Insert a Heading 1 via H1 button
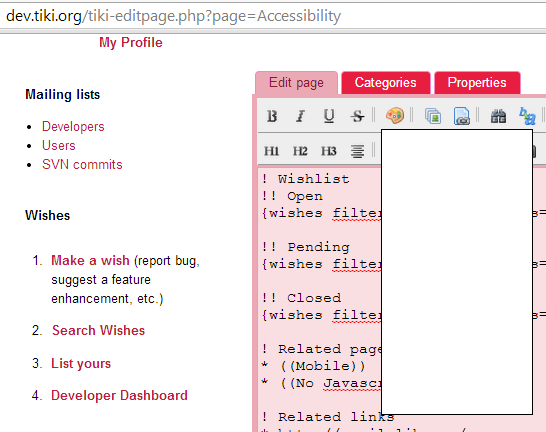Viewport: 546px width, 432px height. (272, 151)
